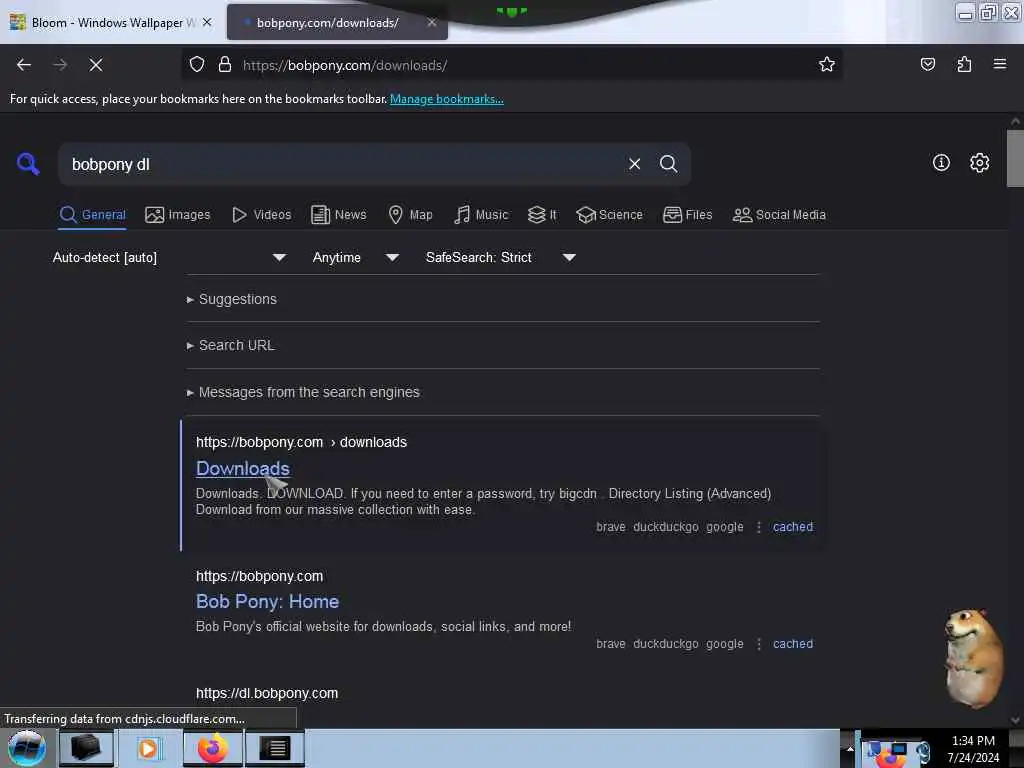Close the Bloom Windows Wallpaper tab
This screenshot has height=768, width=1024.
point(207,22)
